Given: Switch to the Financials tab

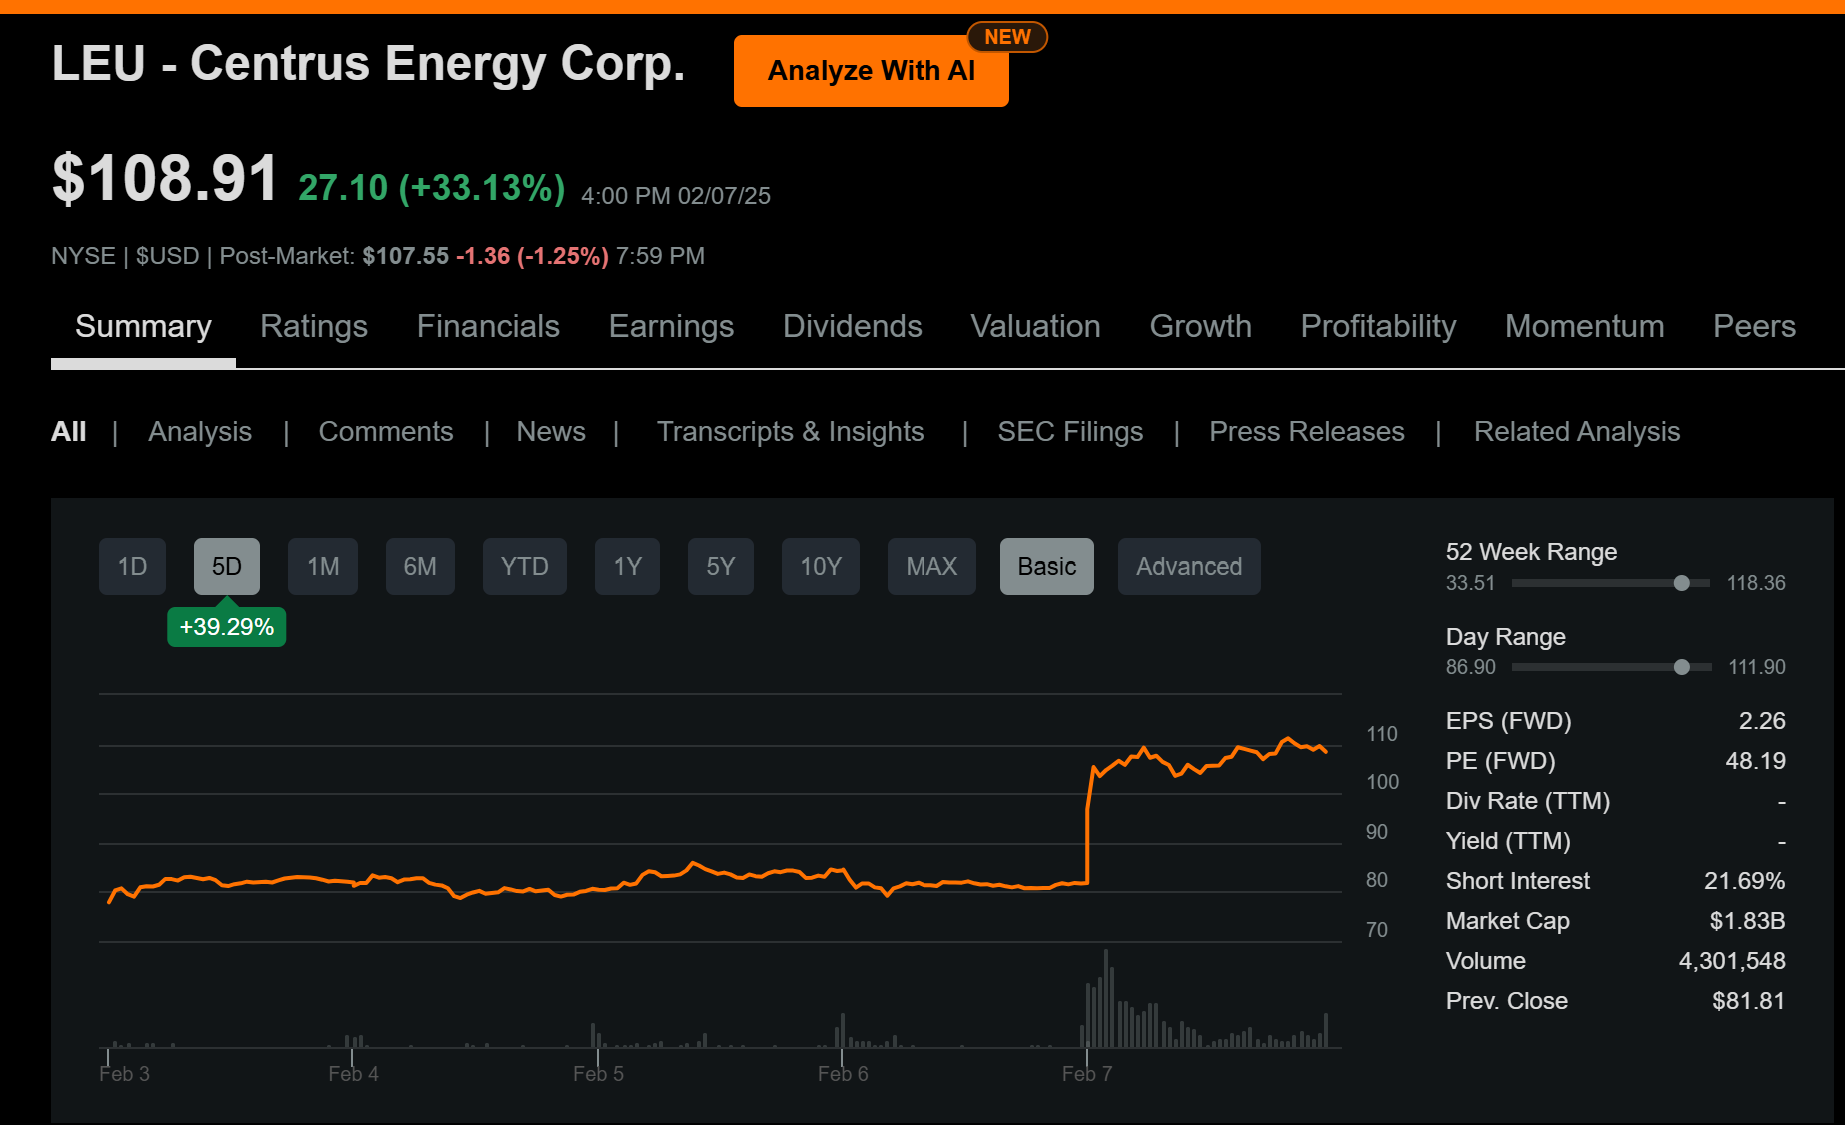Looking at the screenshot, I should 488,327.
